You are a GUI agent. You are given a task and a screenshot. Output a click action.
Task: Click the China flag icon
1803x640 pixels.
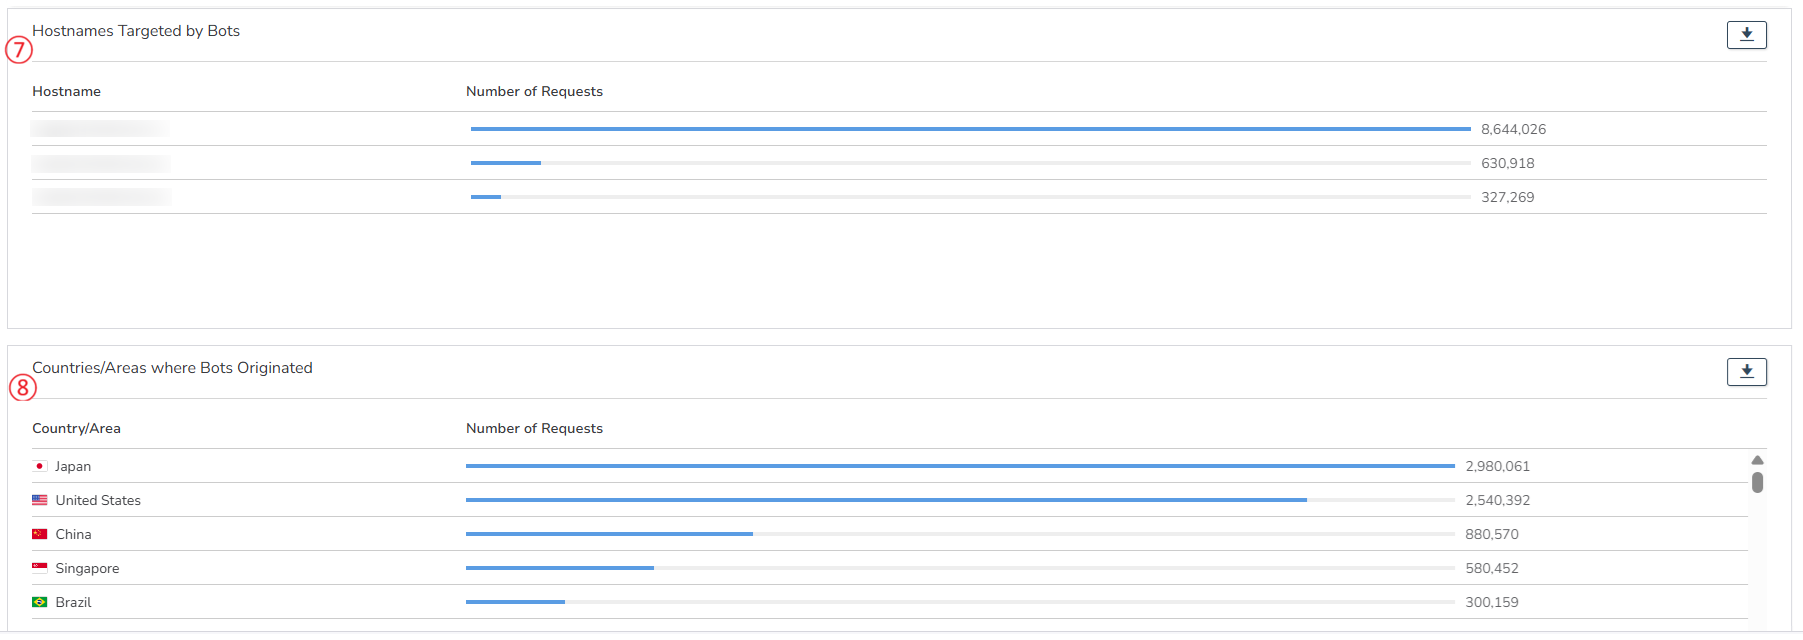[x=40, y=535]
